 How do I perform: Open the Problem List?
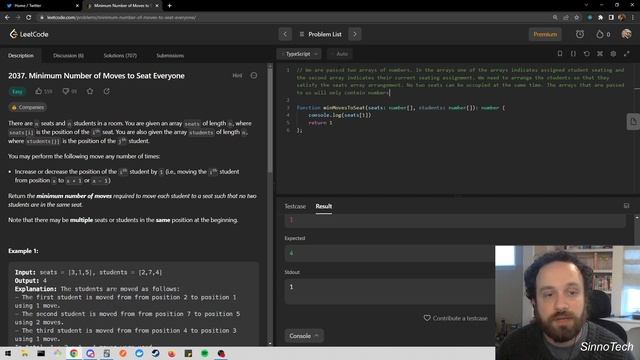[320, 34]
